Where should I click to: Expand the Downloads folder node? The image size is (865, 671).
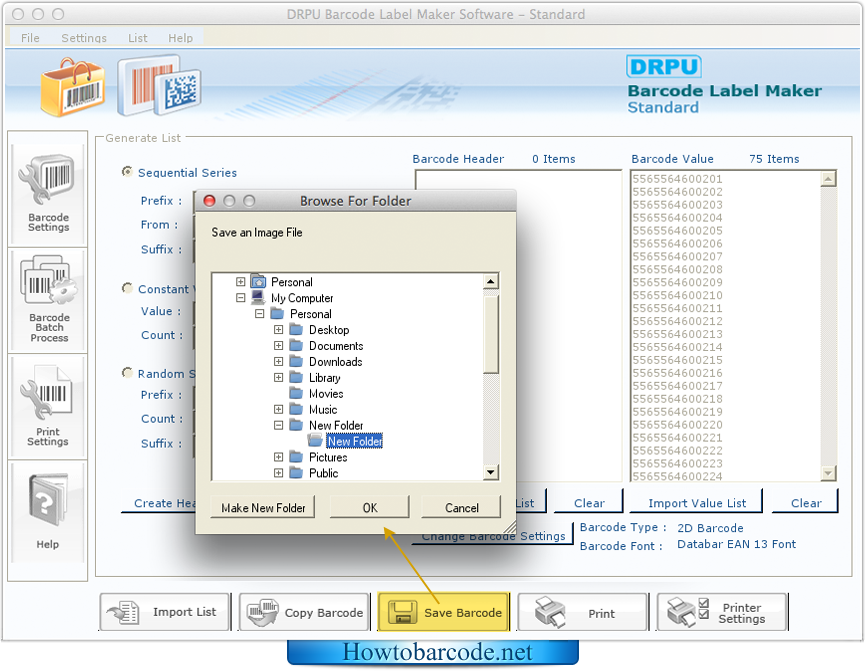click(x=279, y=361)
